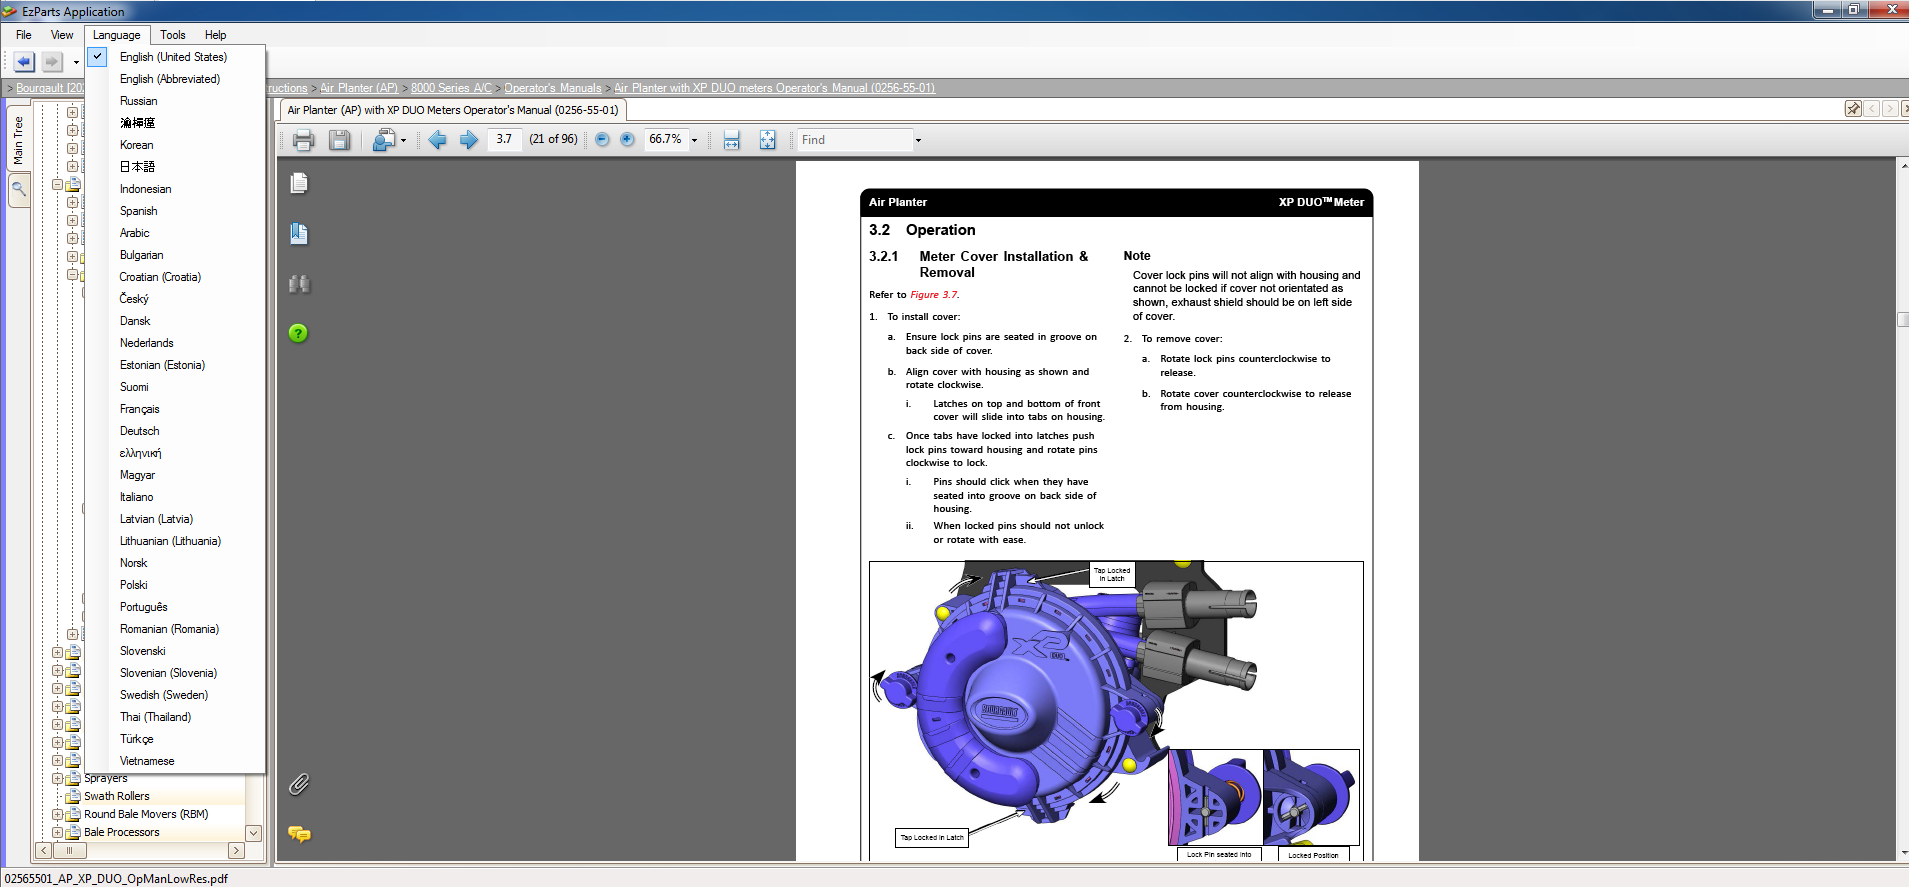Screen dimensions: 1909x887
Task: Open zoom percentage dropdown arrow
Action: click(694, 141)
